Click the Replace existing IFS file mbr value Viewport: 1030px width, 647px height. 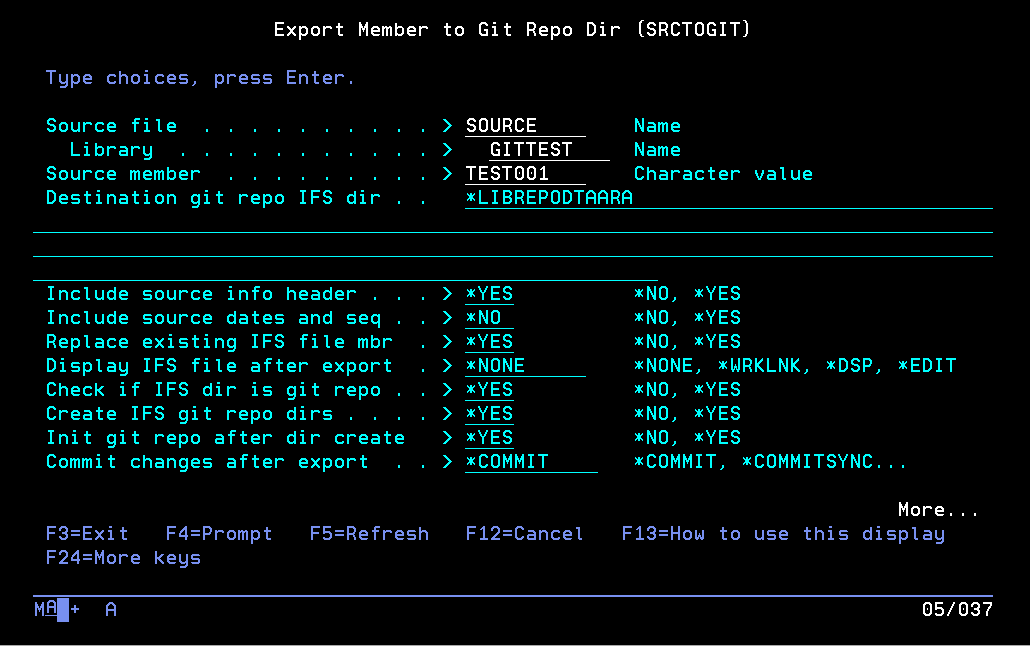tap(489, 342)
